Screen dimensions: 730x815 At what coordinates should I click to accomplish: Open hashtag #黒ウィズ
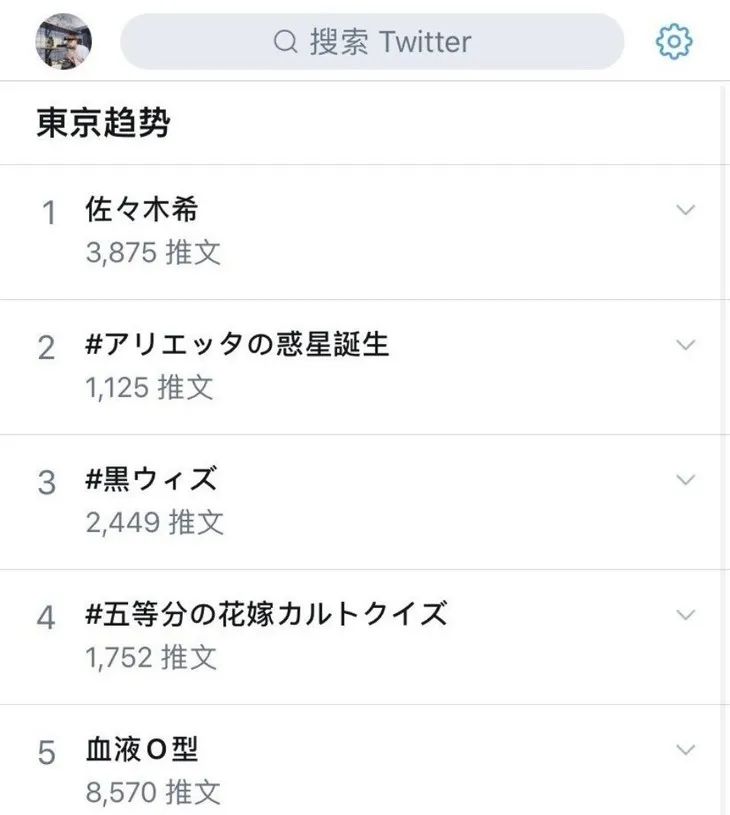tap(151, 479)
